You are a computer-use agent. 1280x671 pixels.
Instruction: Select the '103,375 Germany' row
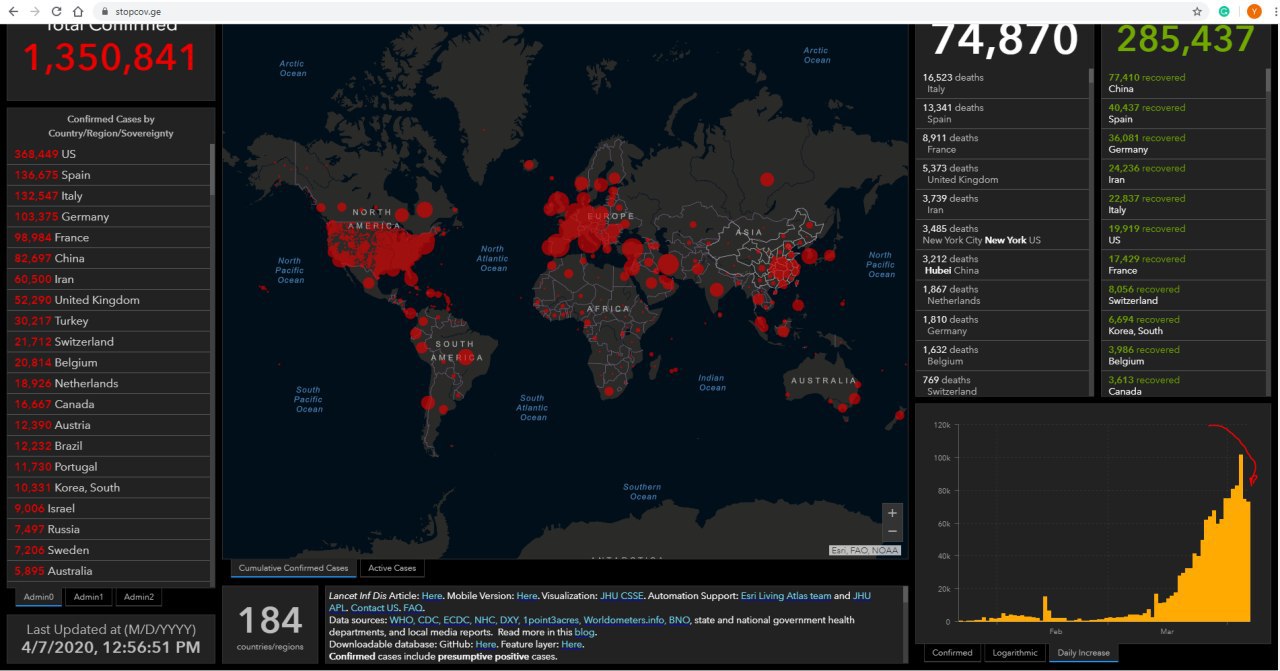(110, 217)
